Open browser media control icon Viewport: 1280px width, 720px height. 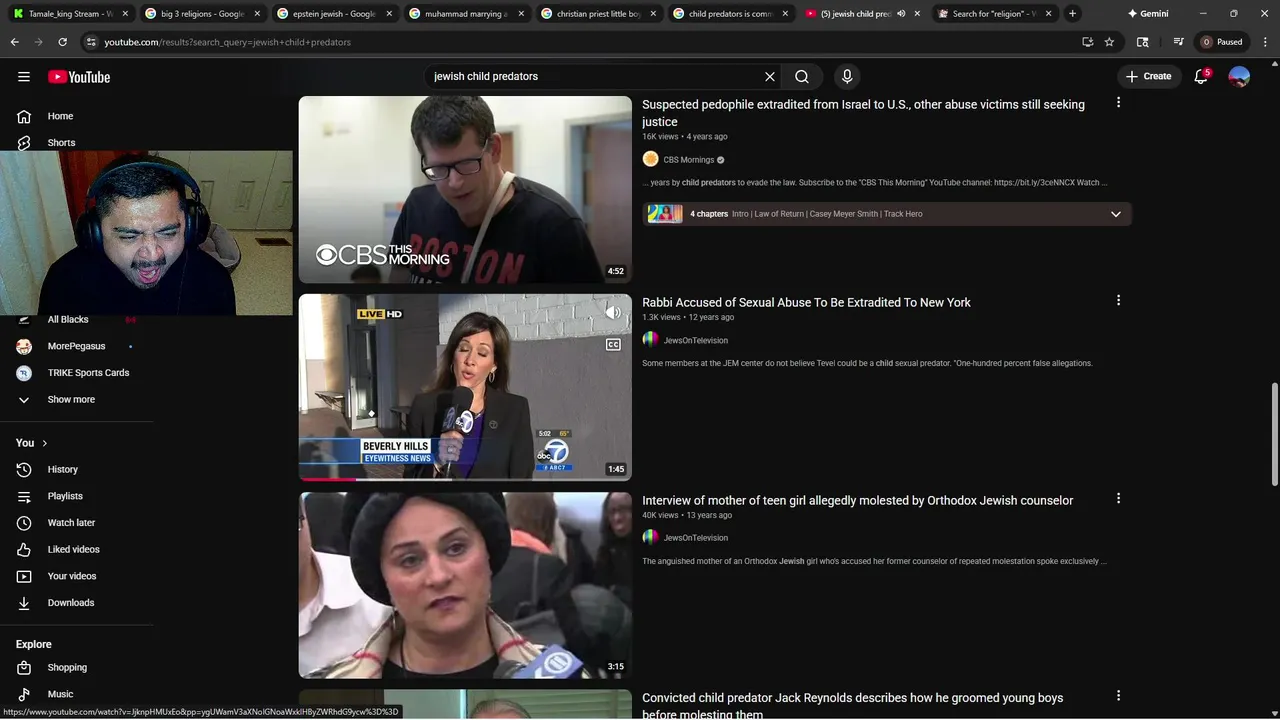click(x=1178, y=42)
